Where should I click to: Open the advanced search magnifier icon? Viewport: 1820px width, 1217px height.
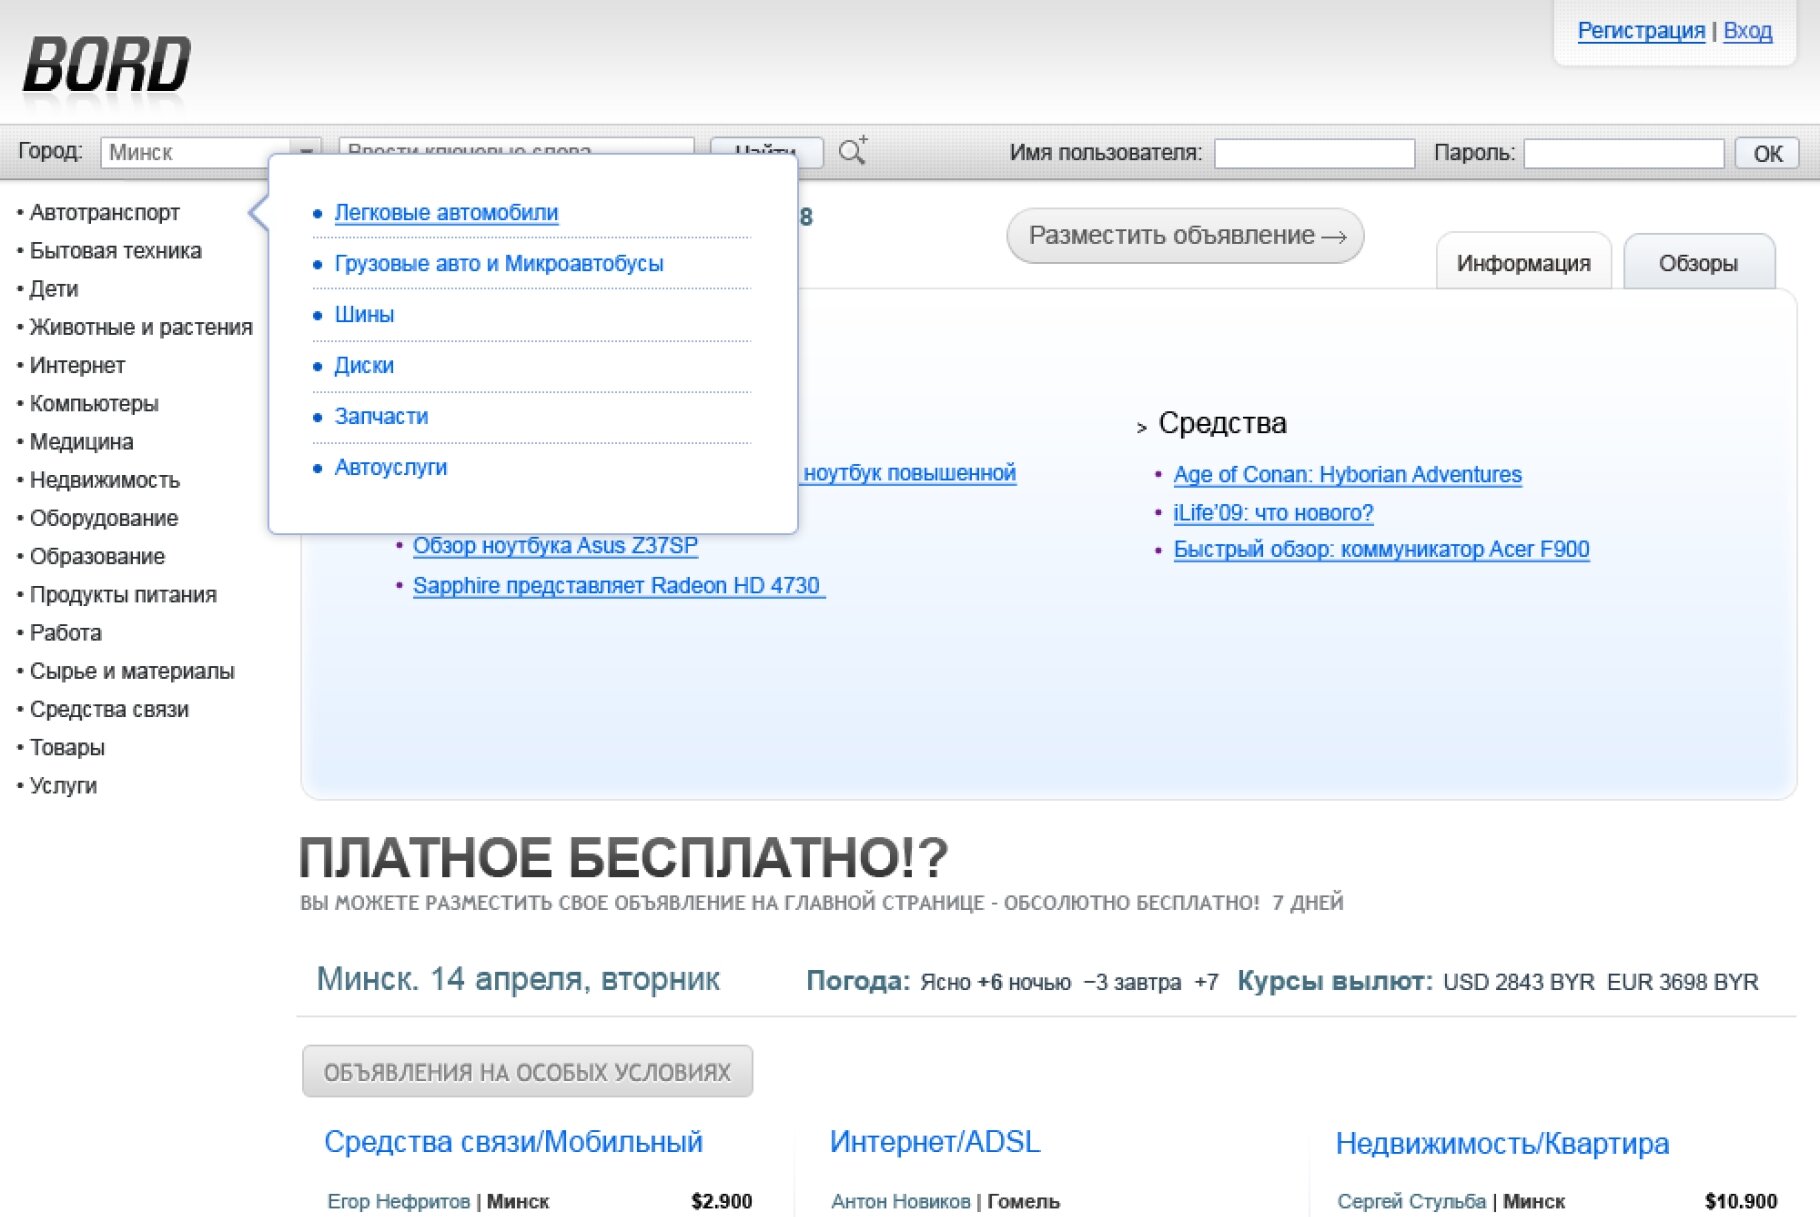coord(853,151)
